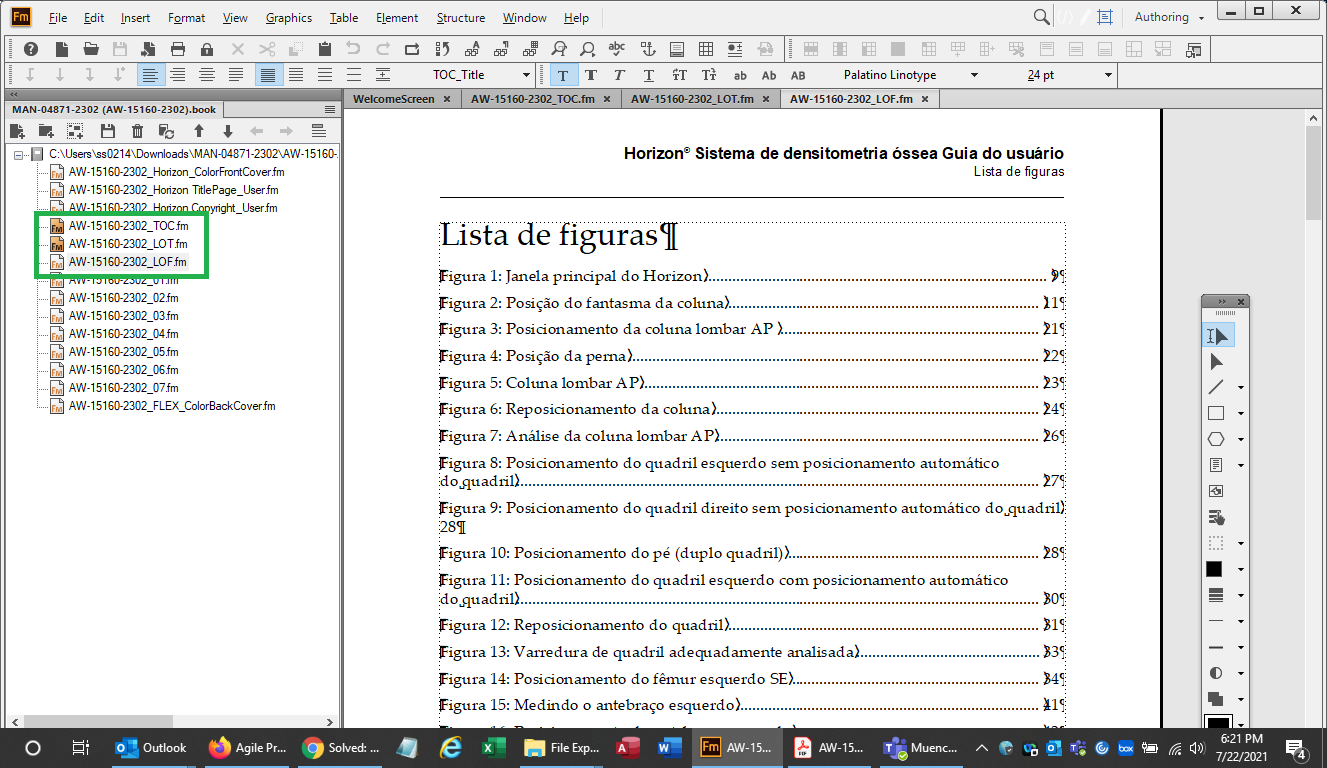The width and height of the screenshot is (1327, 768).
Task: Enable center paragraph alignment
Action: [x=178, y=74]
